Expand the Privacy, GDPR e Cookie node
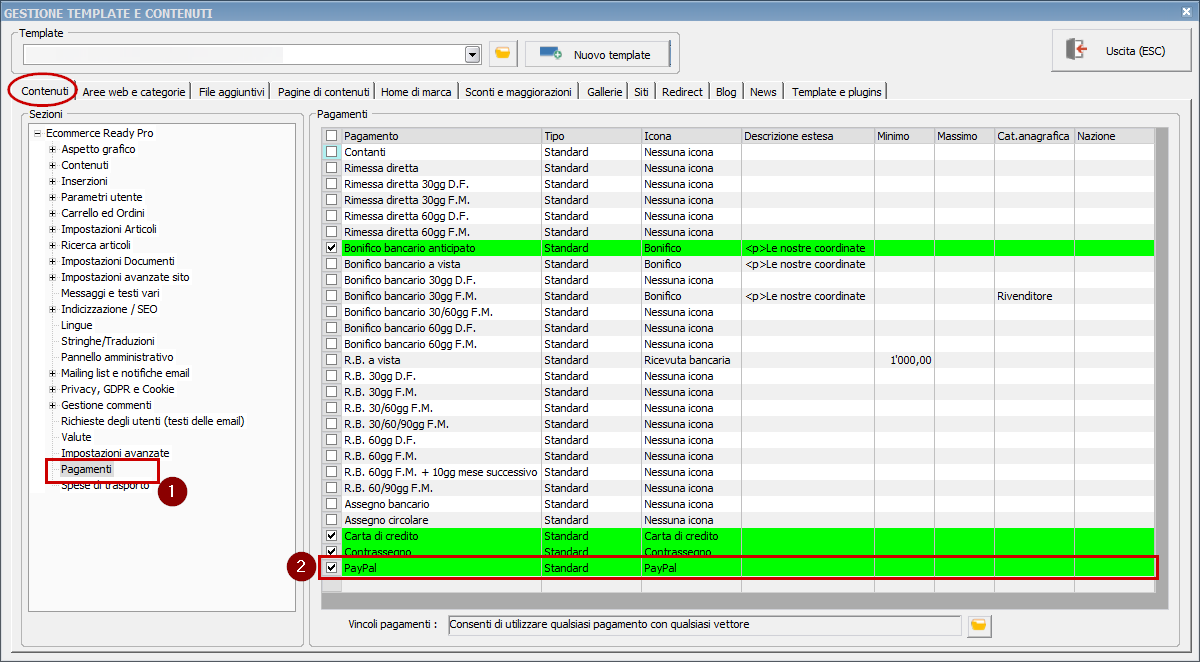The width and height of the screenshot is (1200, 662). click(x=53, y=389)
